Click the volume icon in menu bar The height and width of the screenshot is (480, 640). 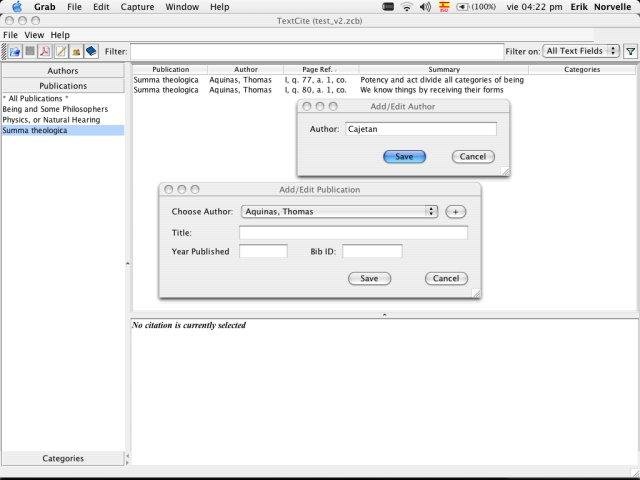pyautogui.click(x=425, y=7)
